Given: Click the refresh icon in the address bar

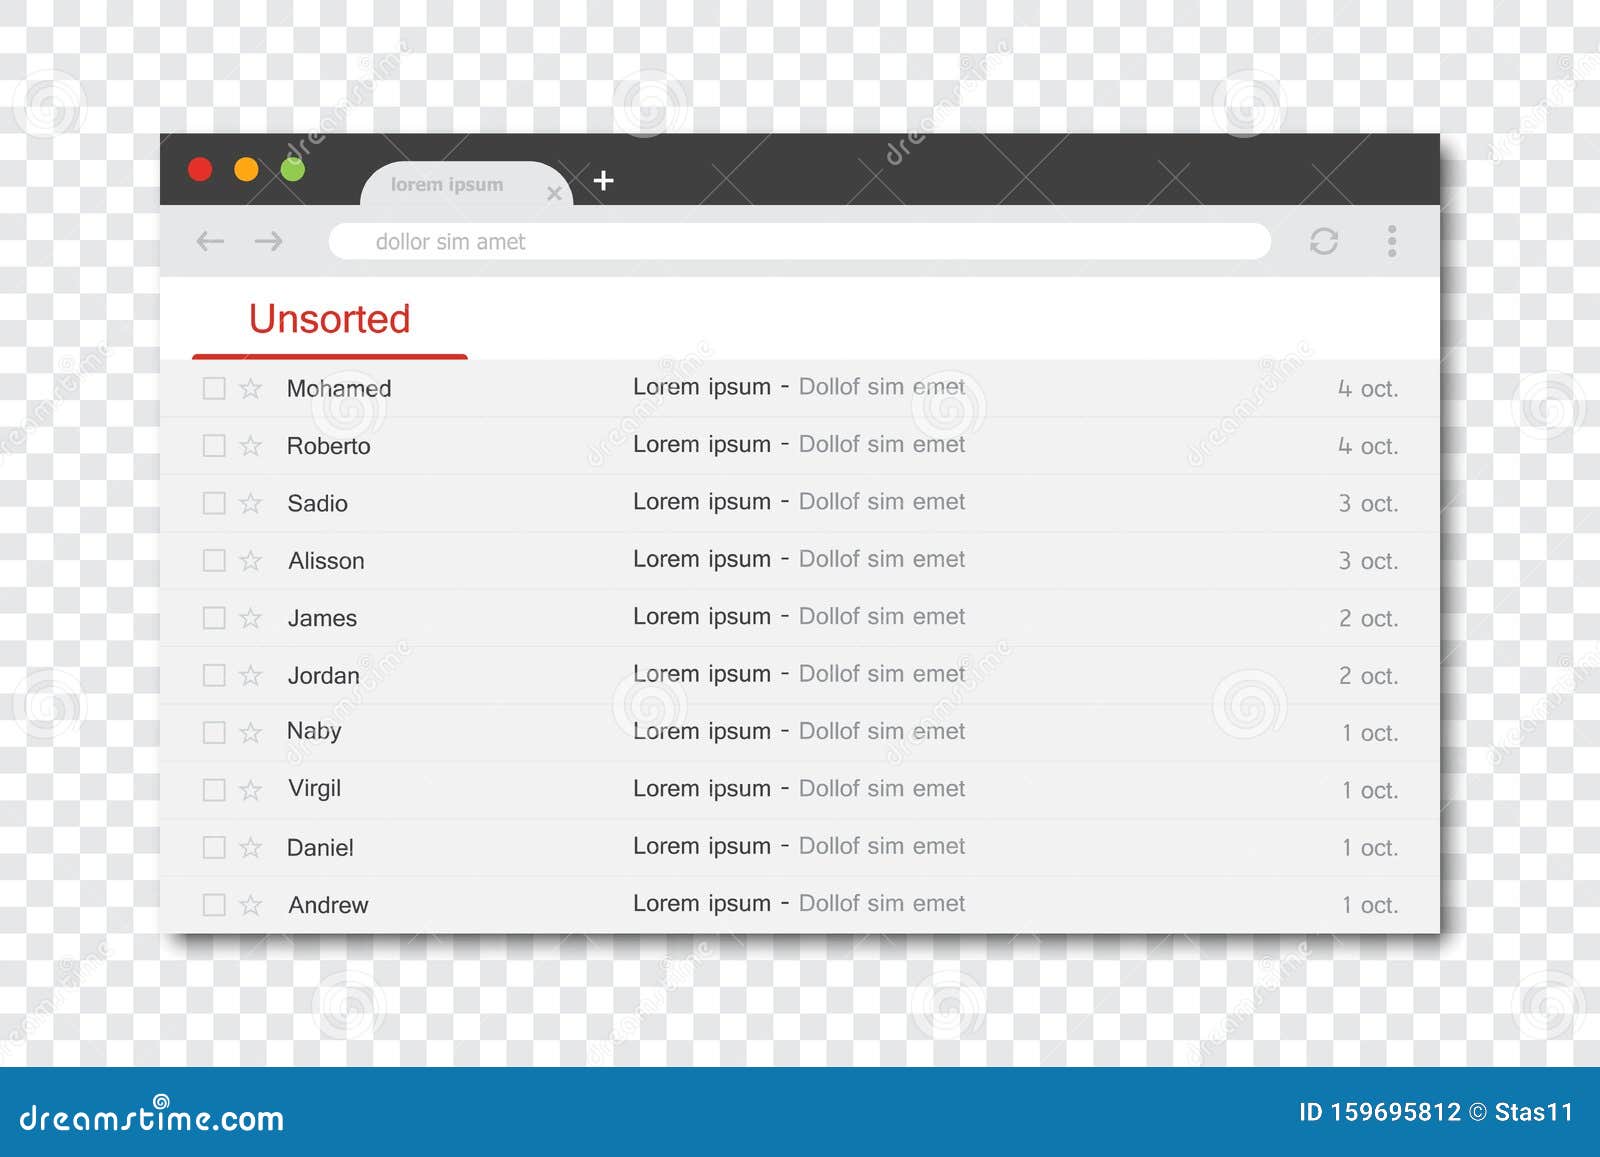Looking at the screenshot, I should (1325, 242).
